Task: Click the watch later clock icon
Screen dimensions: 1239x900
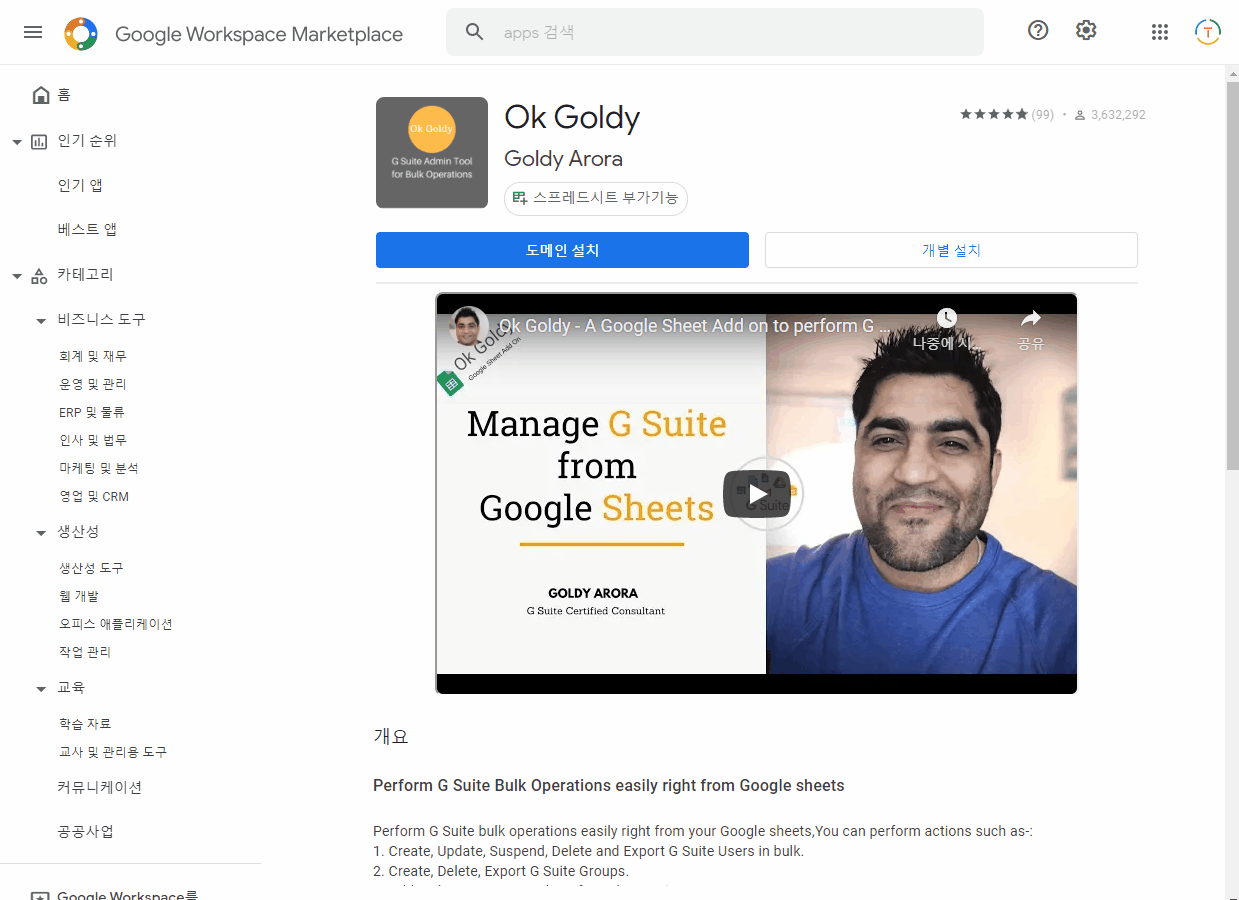Action: click(x=946, y=318)
